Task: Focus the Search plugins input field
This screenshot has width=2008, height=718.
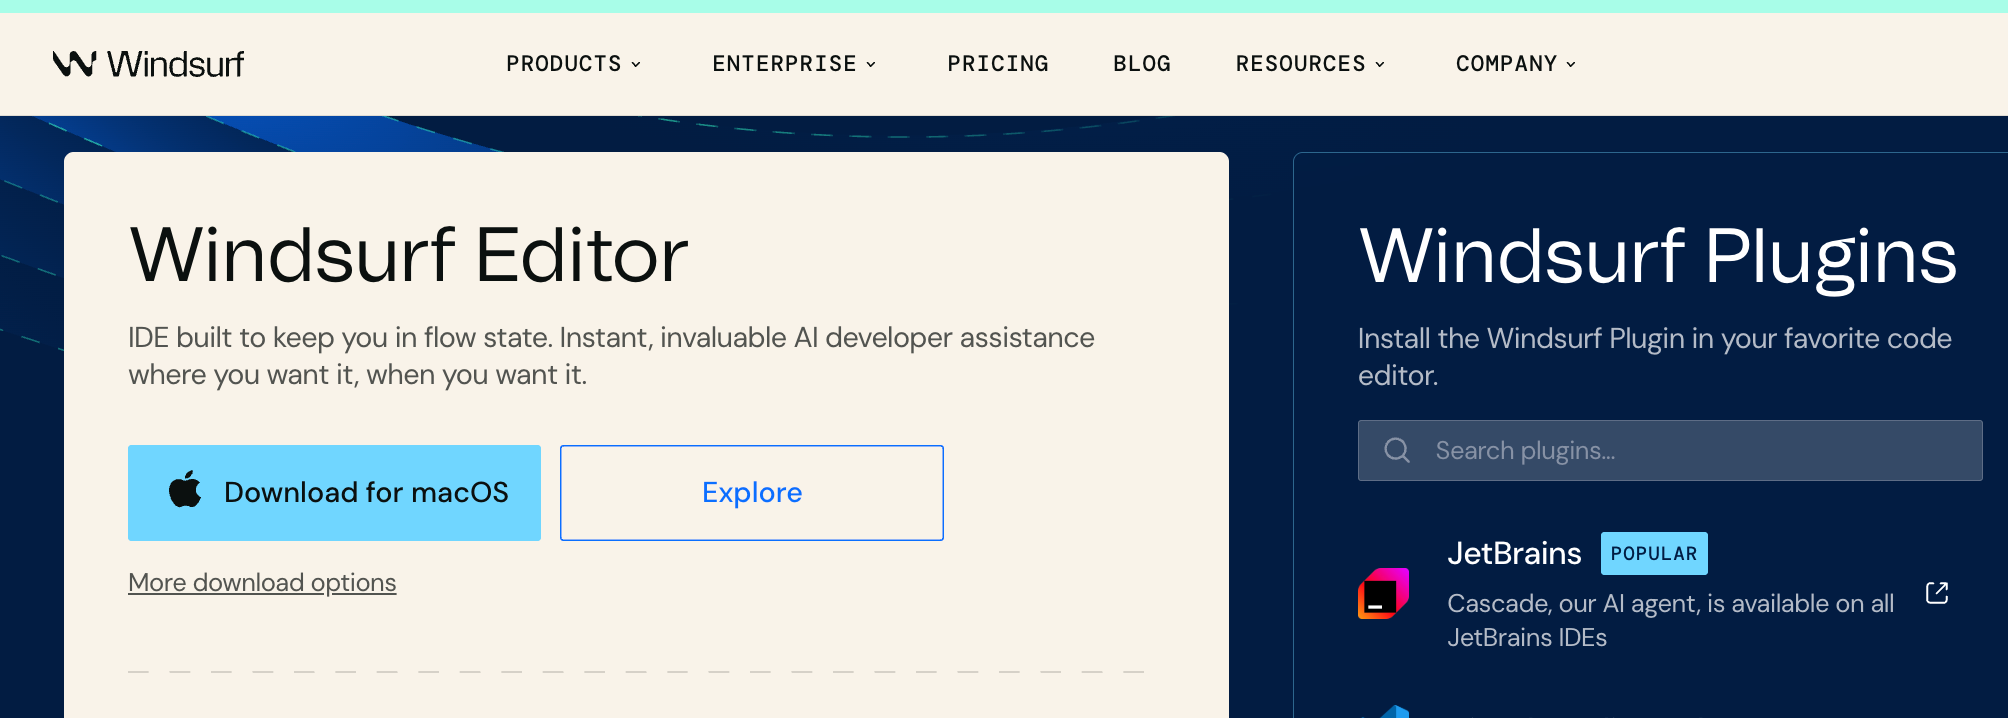Action: (1670, 451)
